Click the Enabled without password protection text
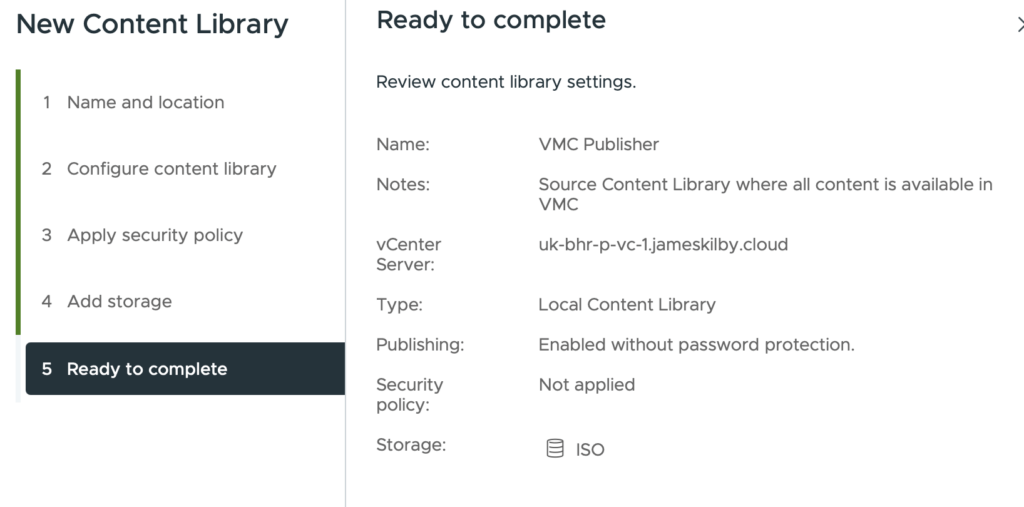This screenshot has height=507, width=1024. click(x=696, y=345)
